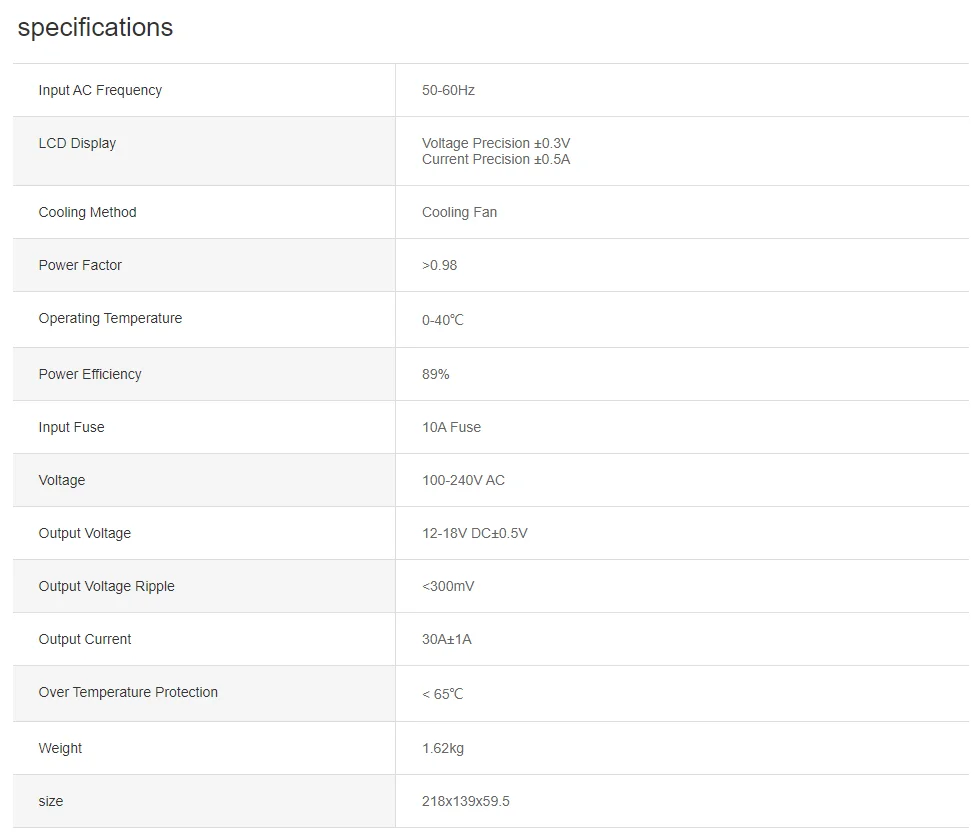This screenshot has width=971, height=839.
Task: Click the Voltage Precision ±0.3V text
Action: [x=496, y=143]
